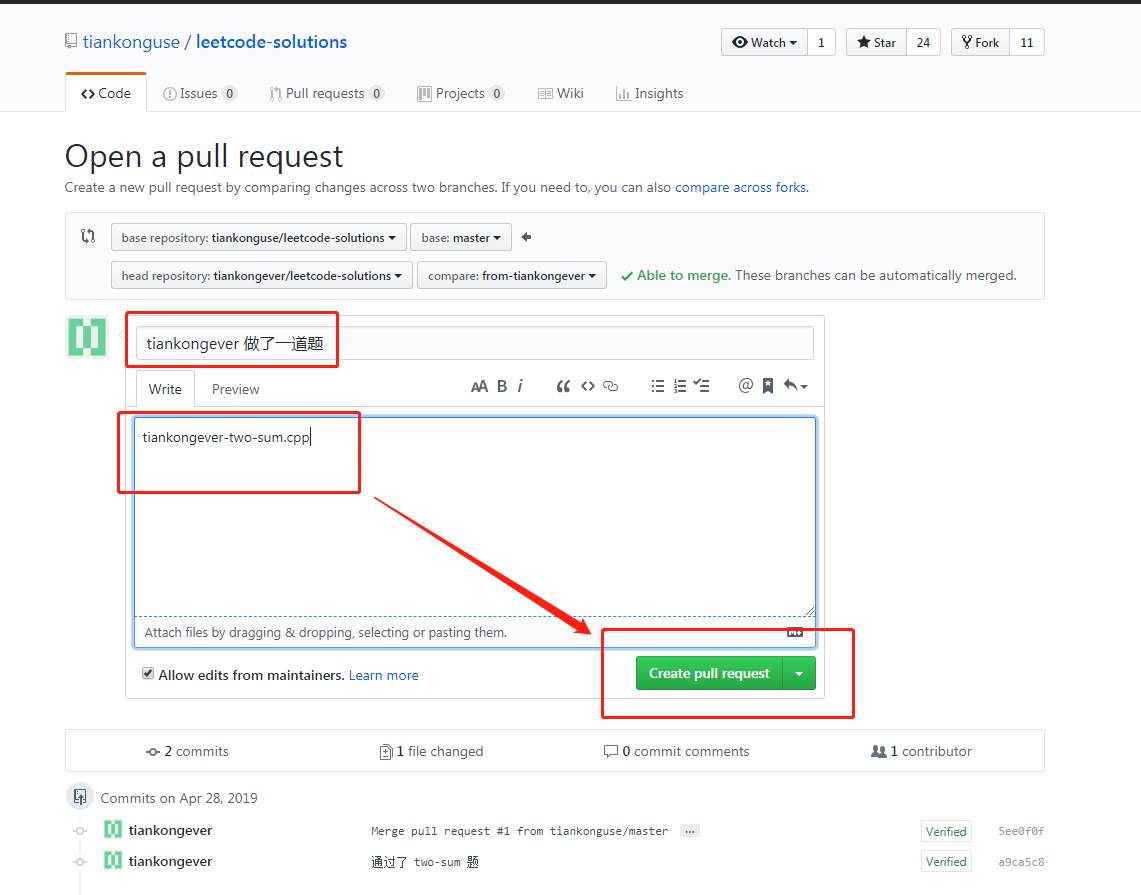Image resolution: width=1141 pixels, height=895 pixels.
Task: Open the compare: from-tiankongever dropdown
Action: (x=512, y=276)
